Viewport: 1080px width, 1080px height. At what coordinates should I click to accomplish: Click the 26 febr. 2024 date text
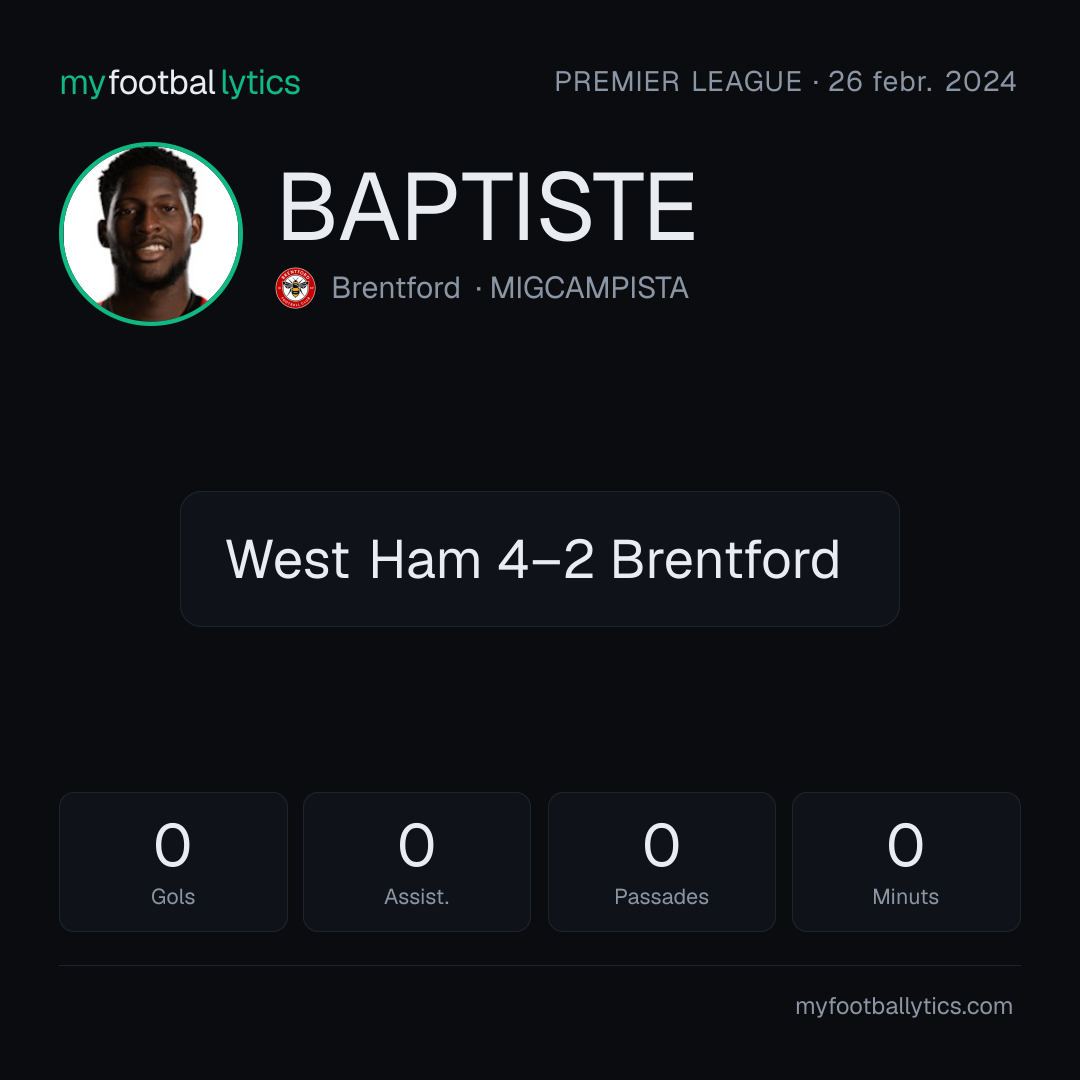click(x=922, y=81)
